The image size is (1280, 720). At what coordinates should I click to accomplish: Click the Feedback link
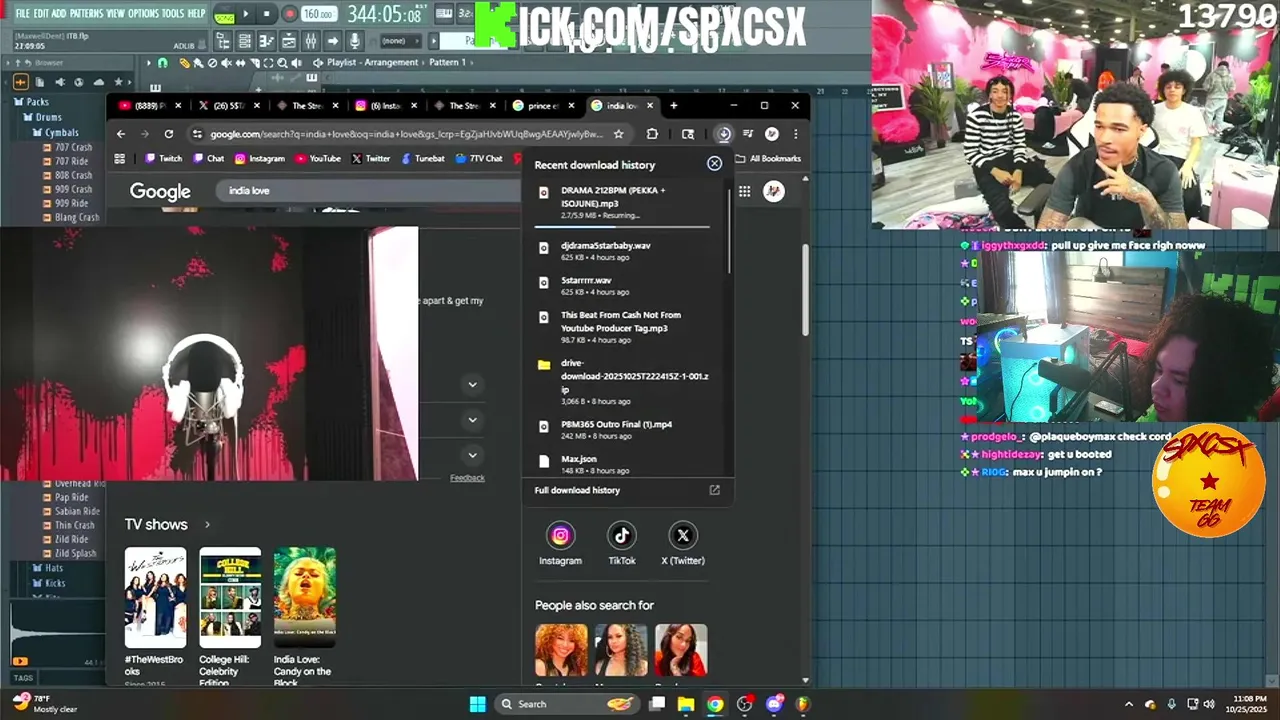467,478
